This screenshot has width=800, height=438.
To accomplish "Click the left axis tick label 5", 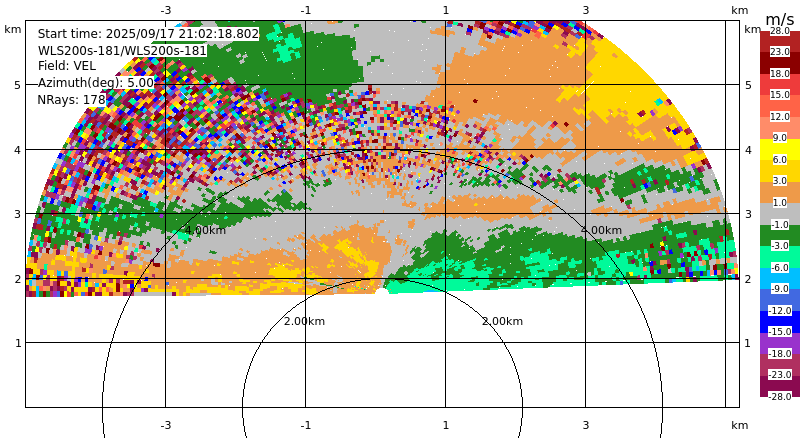I will point(18,85).
